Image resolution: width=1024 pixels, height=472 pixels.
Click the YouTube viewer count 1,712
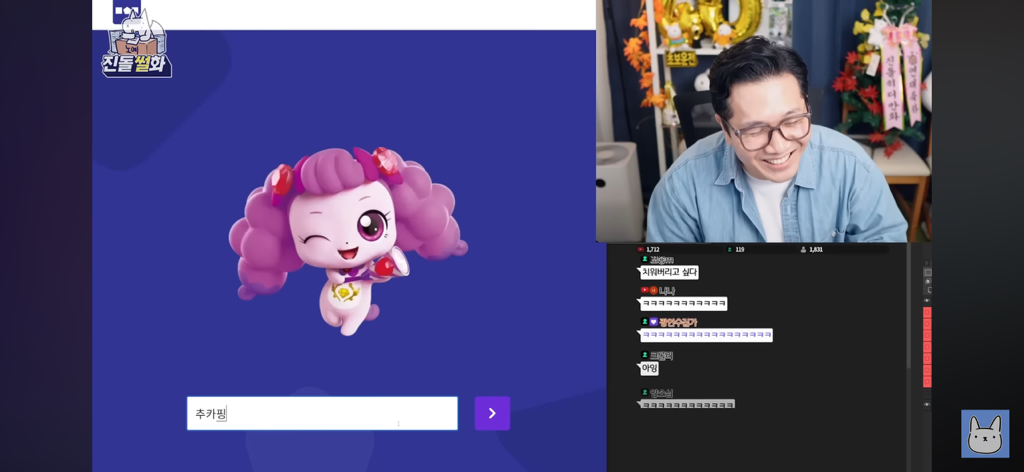[653, 249]
